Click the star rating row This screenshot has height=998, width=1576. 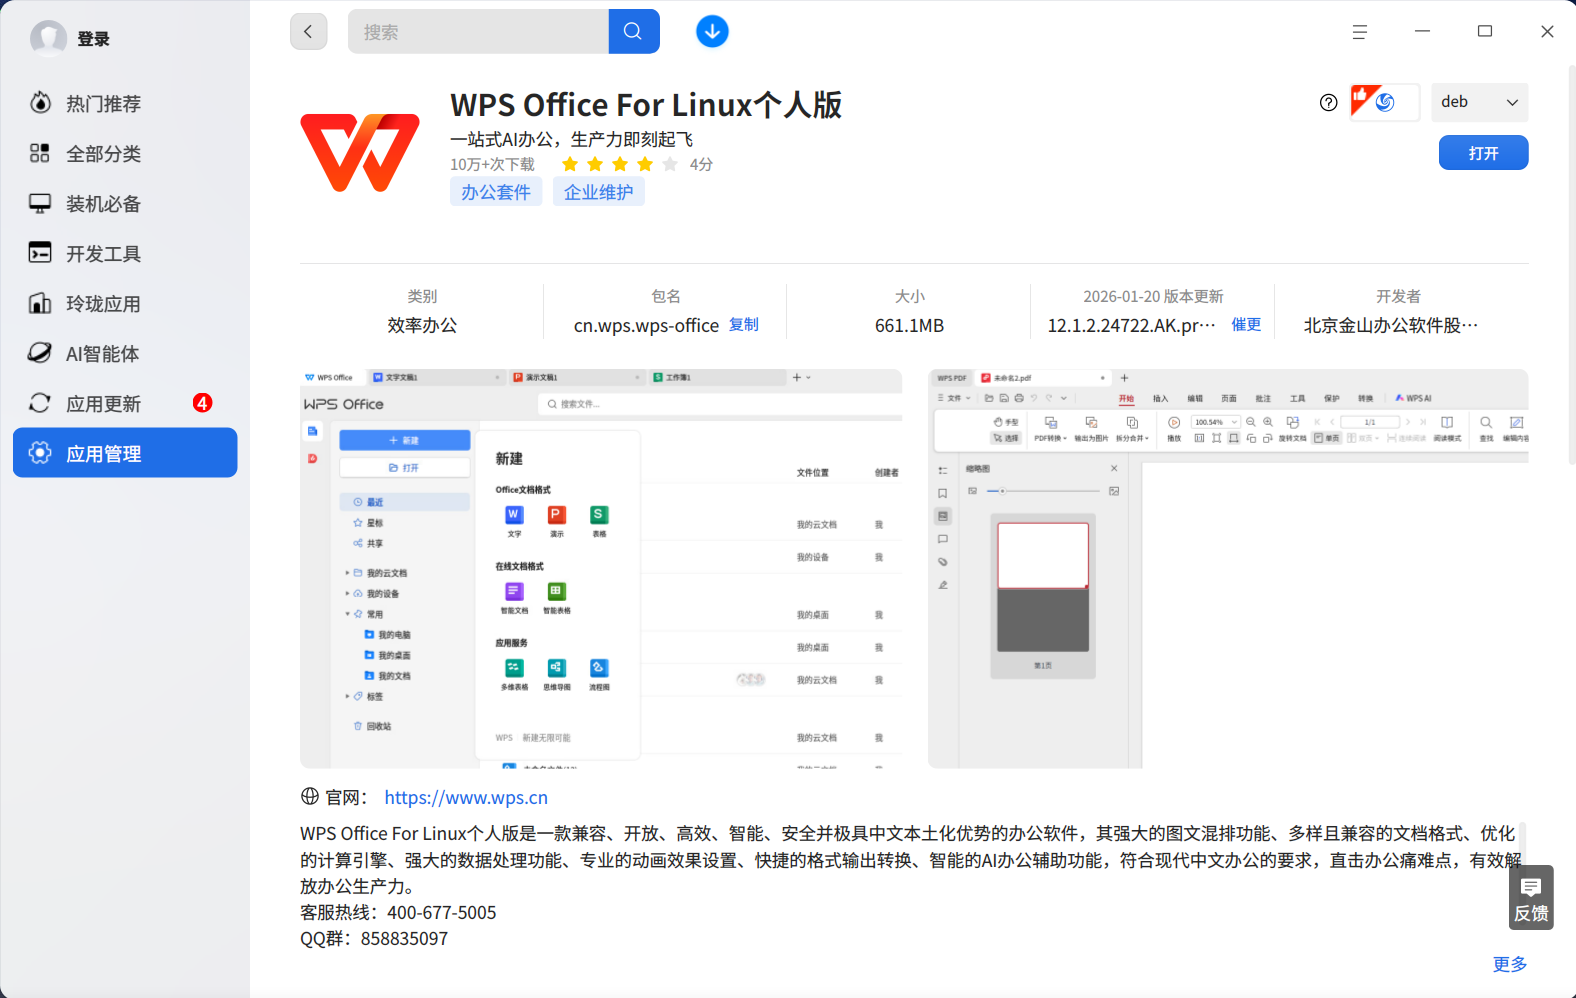[x=620, y=164]
